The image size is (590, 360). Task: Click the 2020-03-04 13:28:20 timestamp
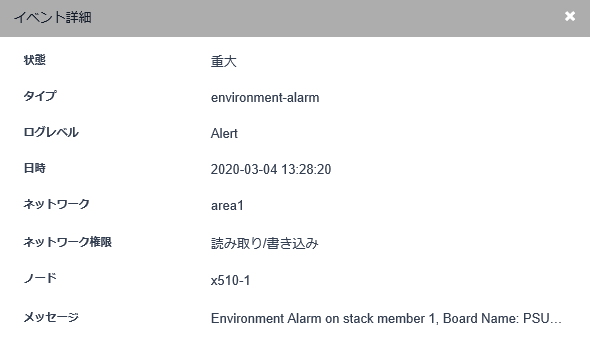click(x=271, y=169)
